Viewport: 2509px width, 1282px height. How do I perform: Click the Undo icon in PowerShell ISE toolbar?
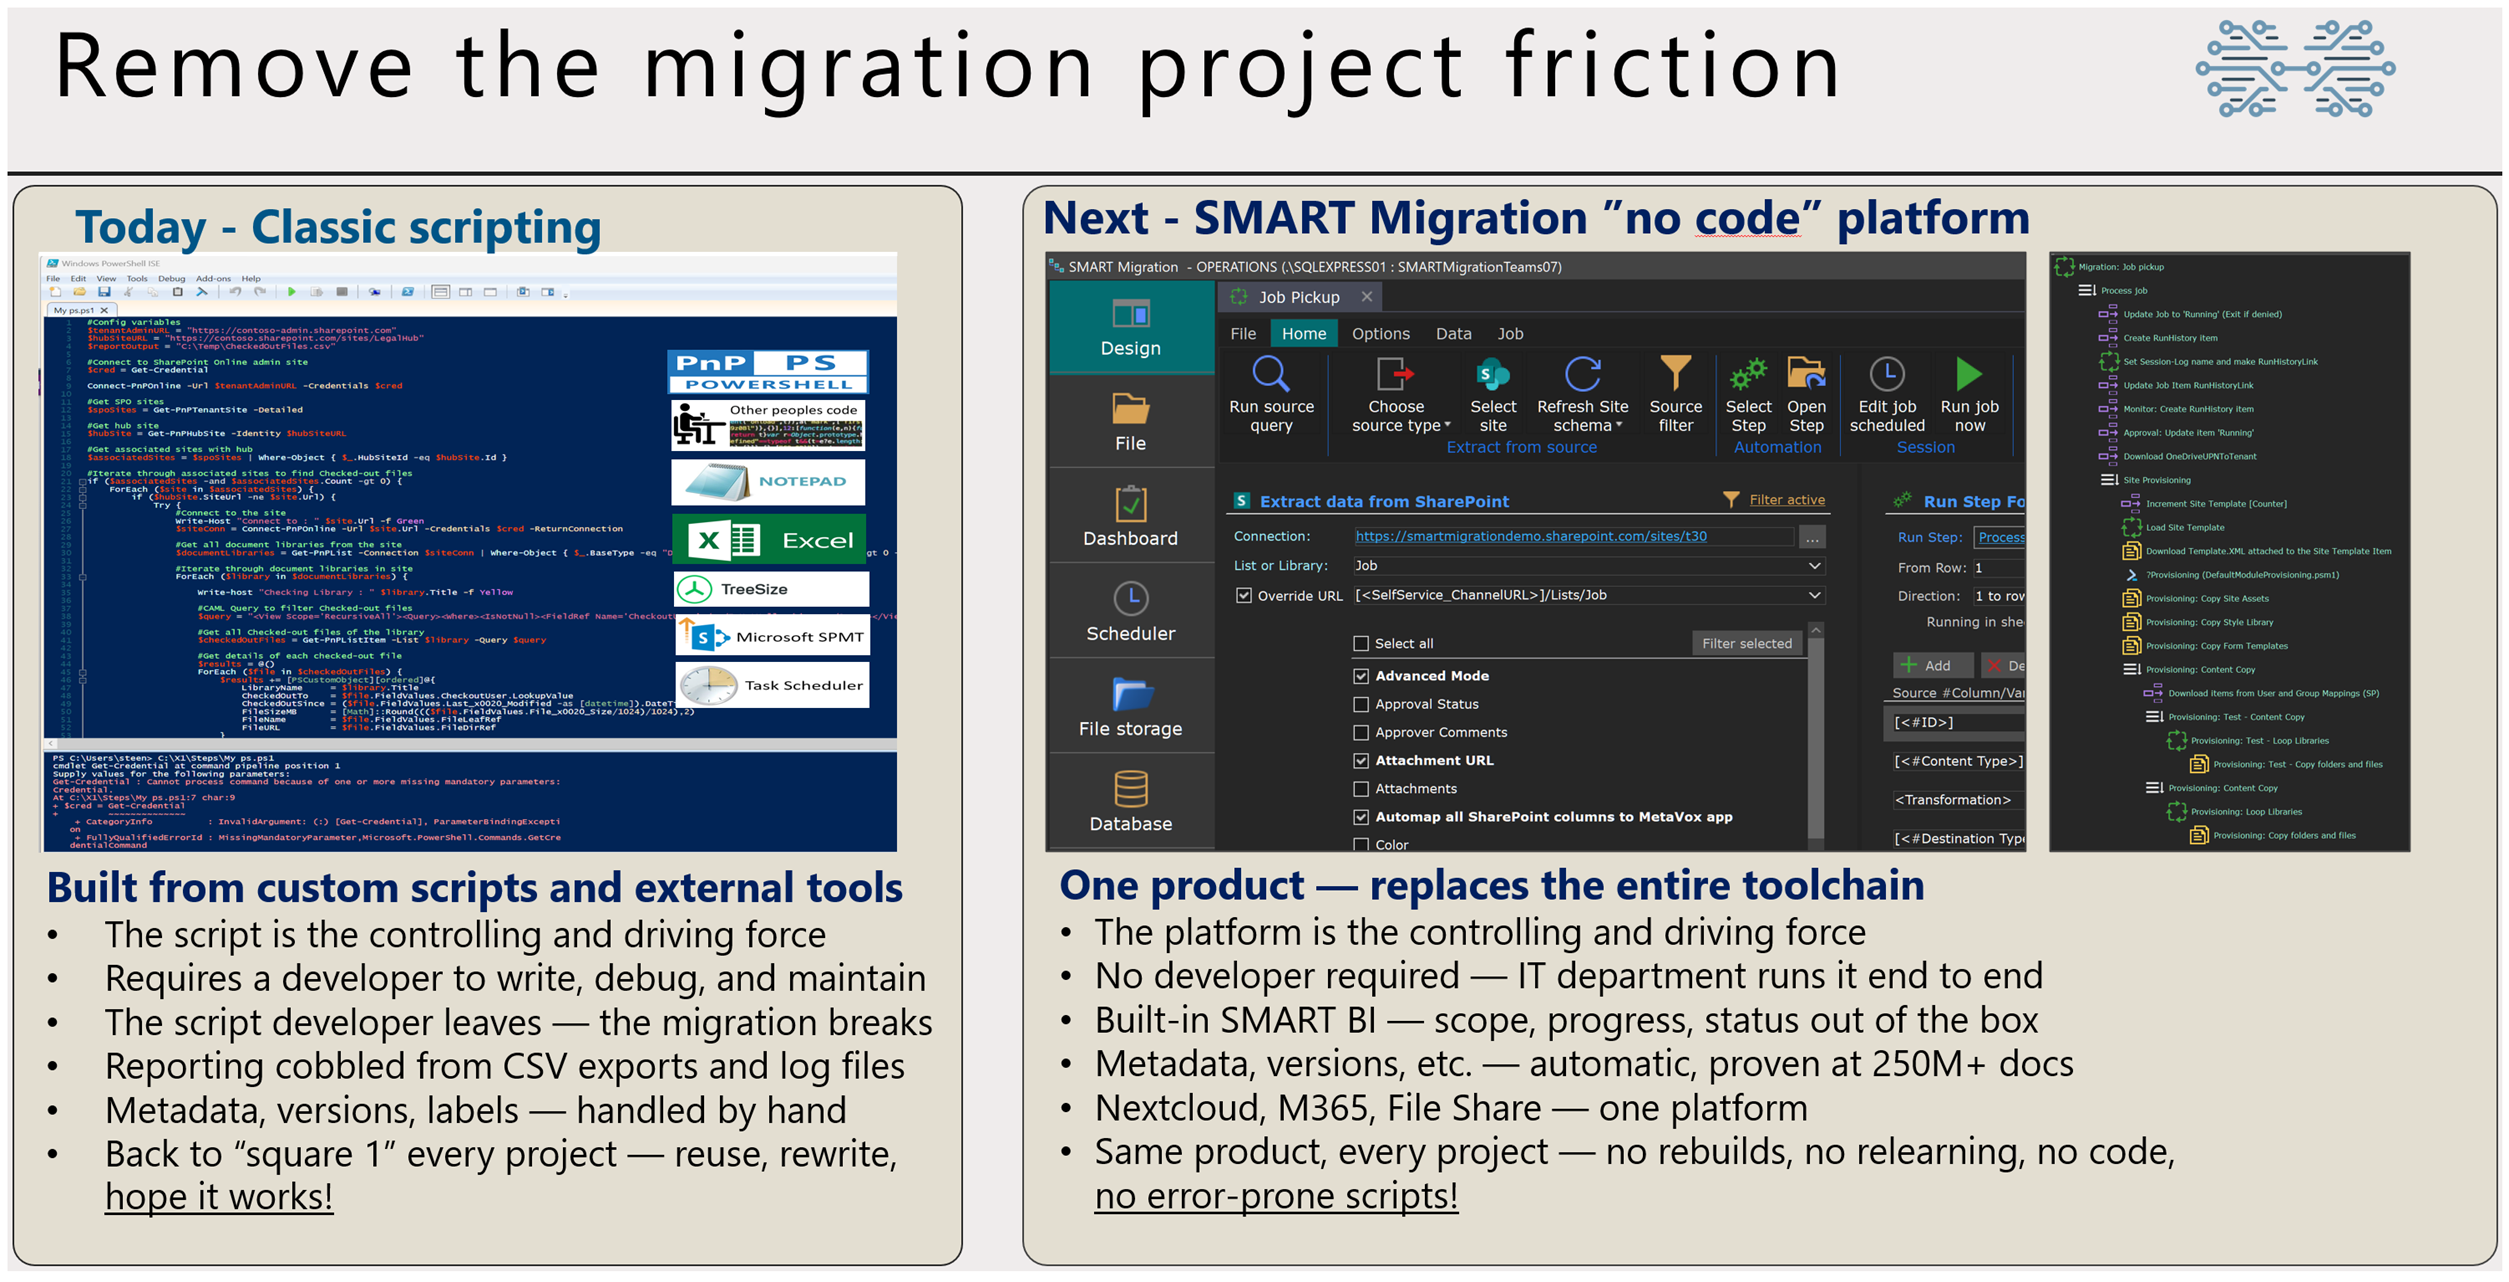tap(235, 292)
